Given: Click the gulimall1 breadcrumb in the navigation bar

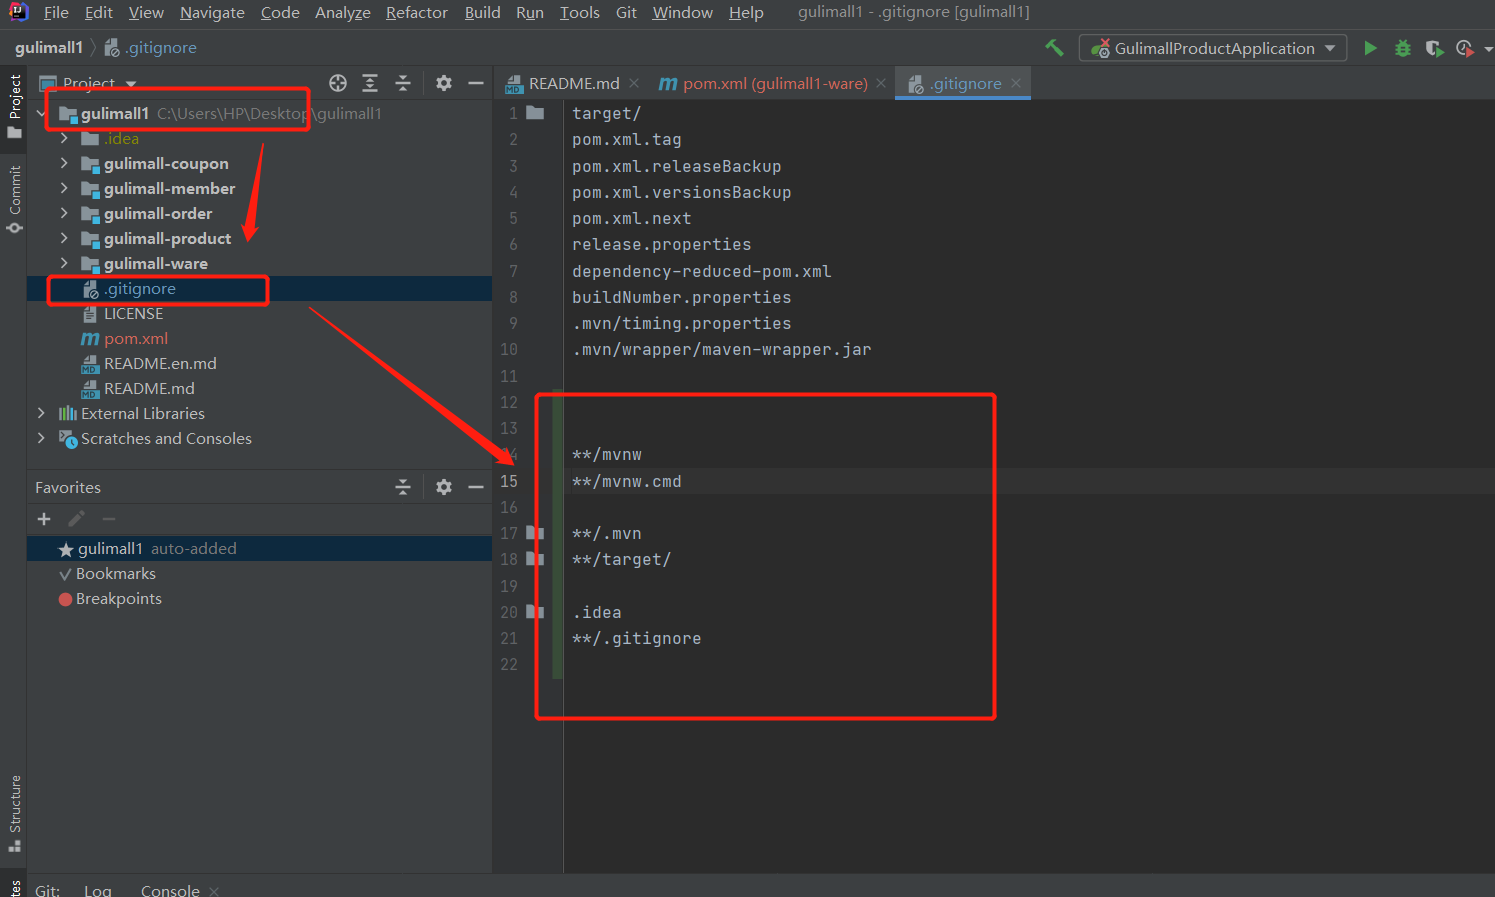Looking at the screenshot, I should coord(49,48).
